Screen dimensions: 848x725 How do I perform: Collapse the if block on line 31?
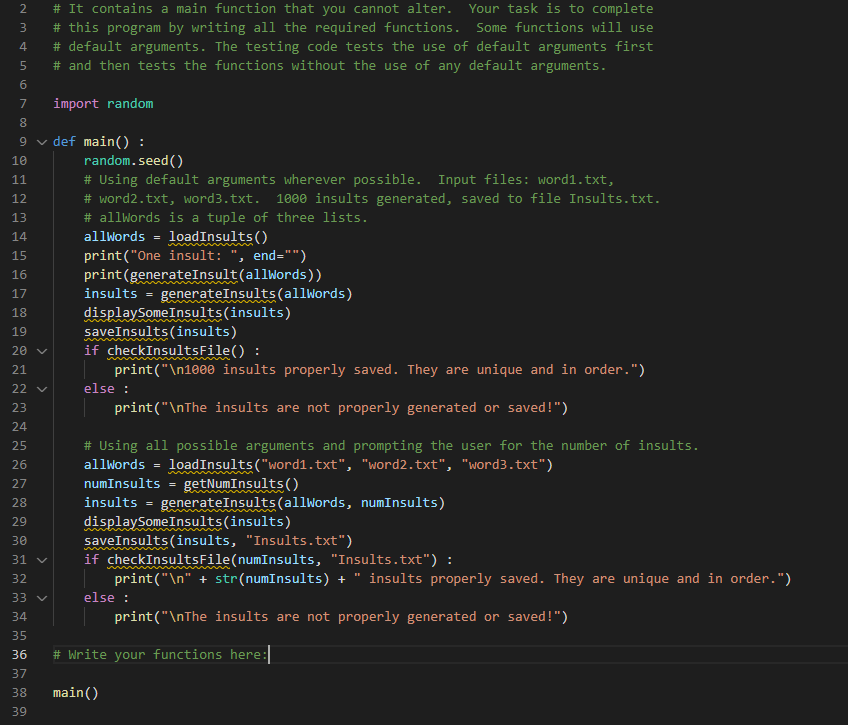click(x=41, y=559)
